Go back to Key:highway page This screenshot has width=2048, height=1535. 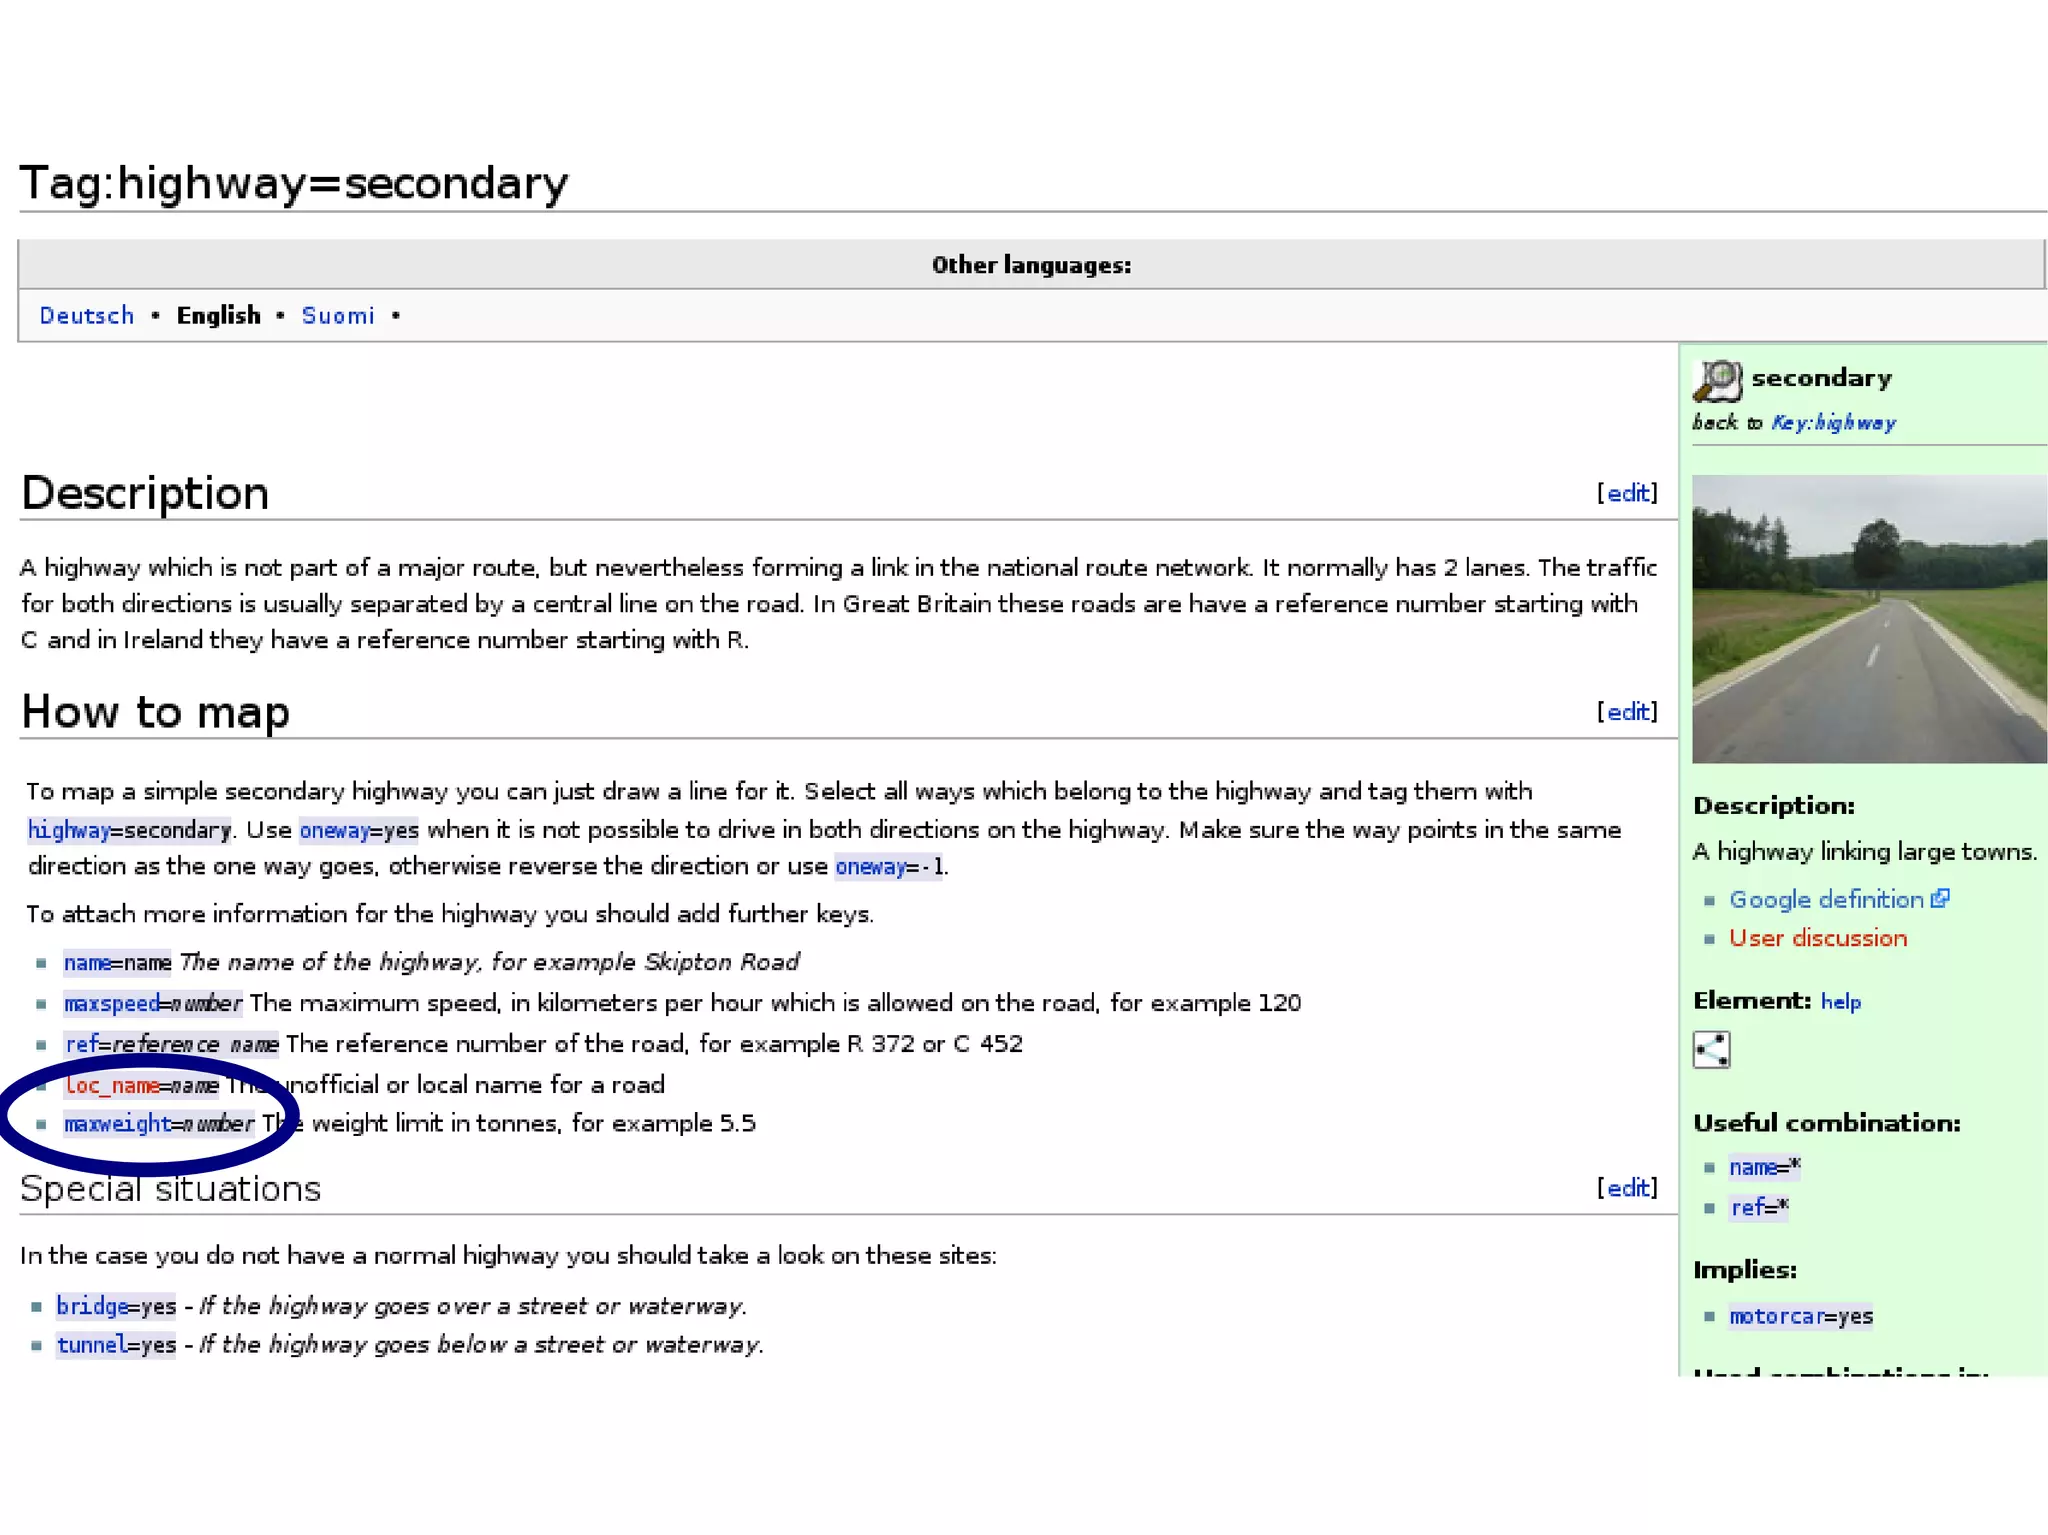pyautogui.click(x=1833, y=423)
